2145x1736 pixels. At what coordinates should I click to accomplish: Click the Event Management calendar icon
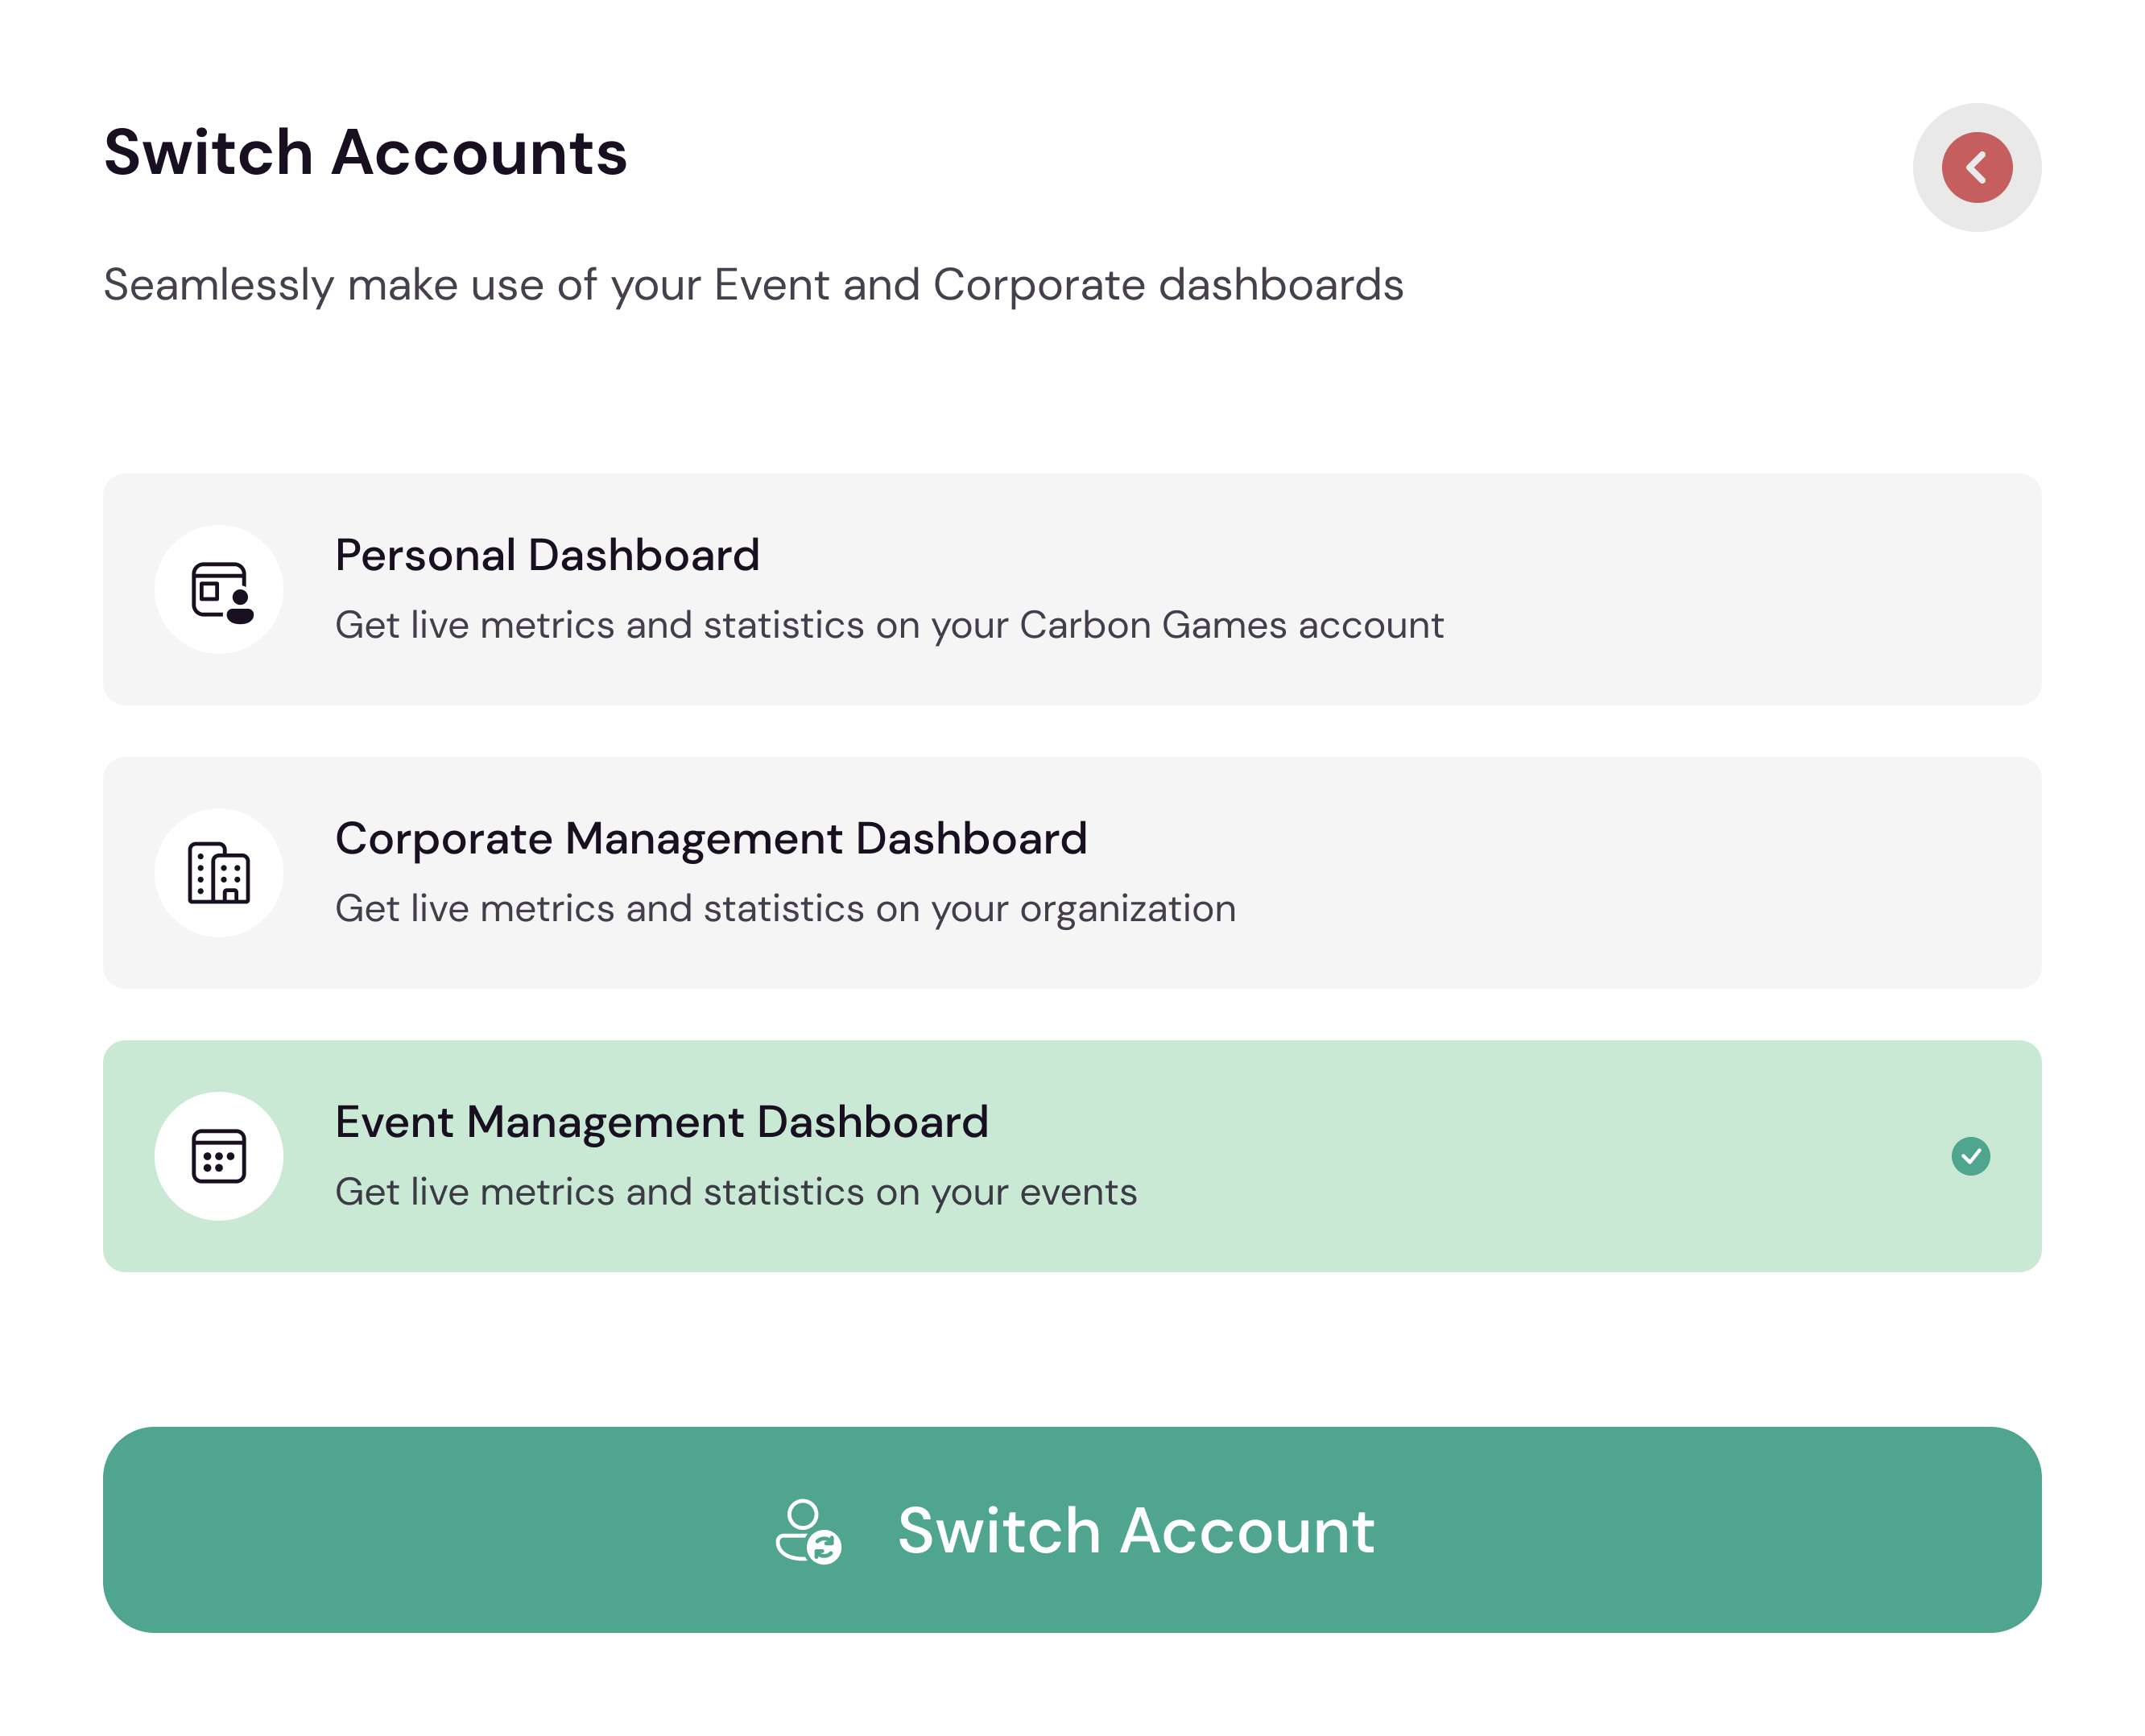pyautogui.click(x=219, y=1156)
